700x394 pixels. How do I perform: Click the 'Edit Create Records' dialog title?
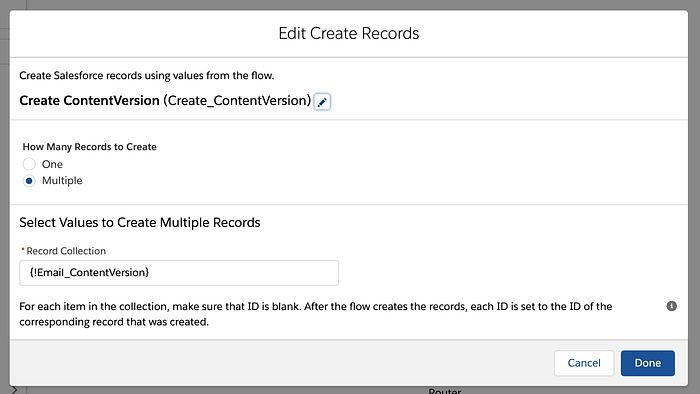(x=349, y=33)
